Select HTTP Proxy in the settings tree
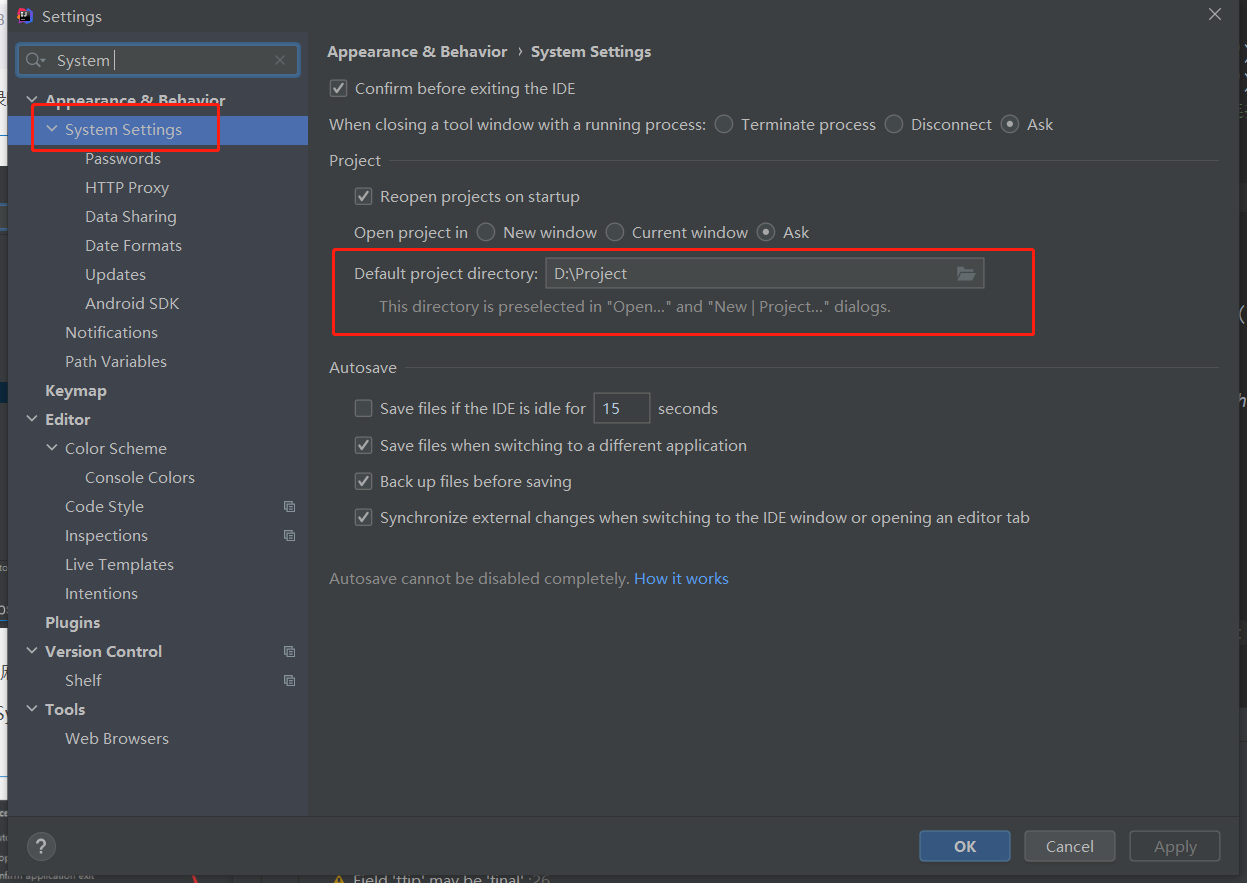 [126, 188]
